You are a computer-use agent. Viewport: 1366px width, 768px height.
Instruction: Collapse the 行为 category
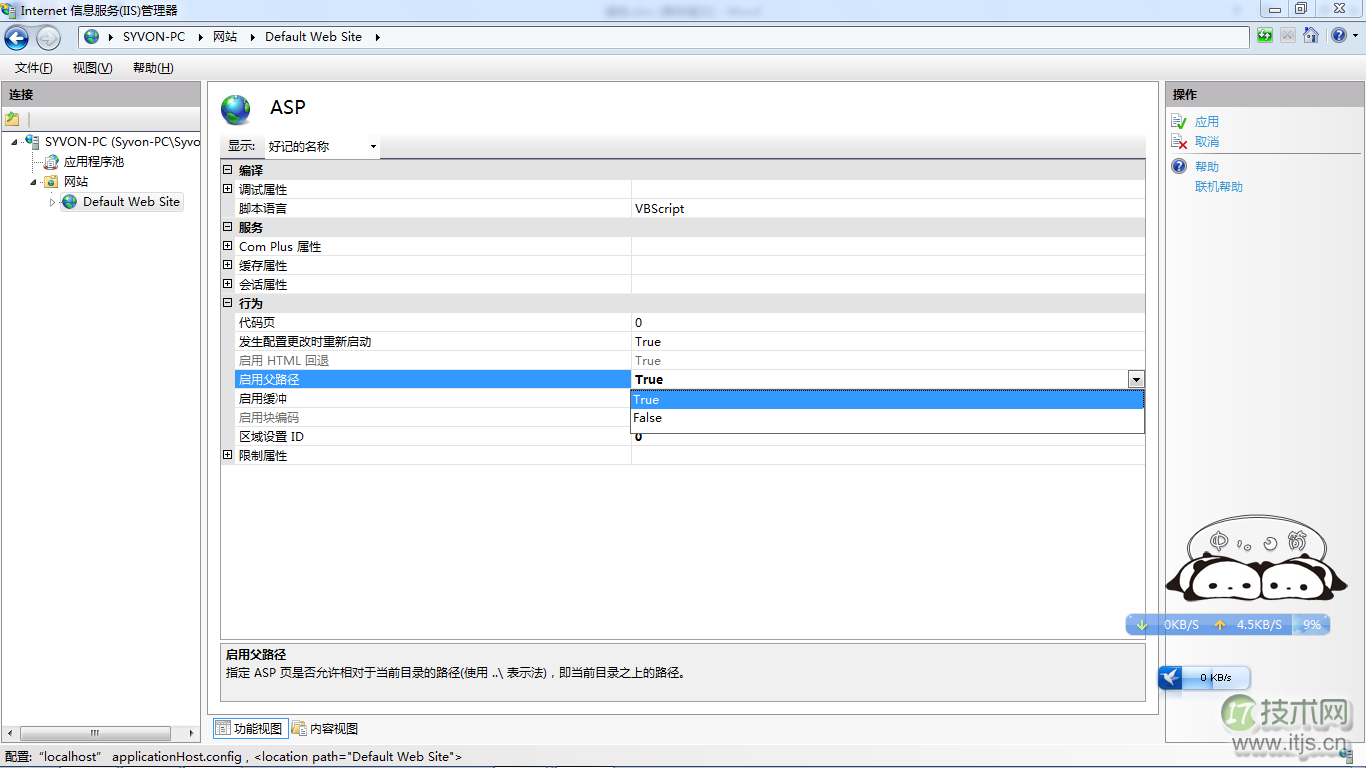tap(228, 303)
